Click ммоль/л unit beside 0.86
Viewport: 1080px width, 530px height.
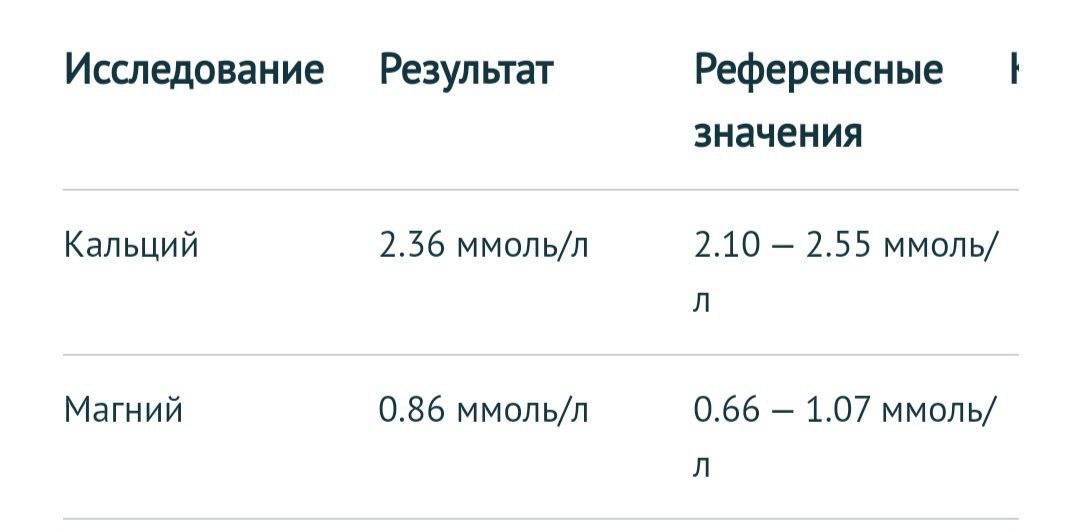pyautogui.click(x=523, y=411)
